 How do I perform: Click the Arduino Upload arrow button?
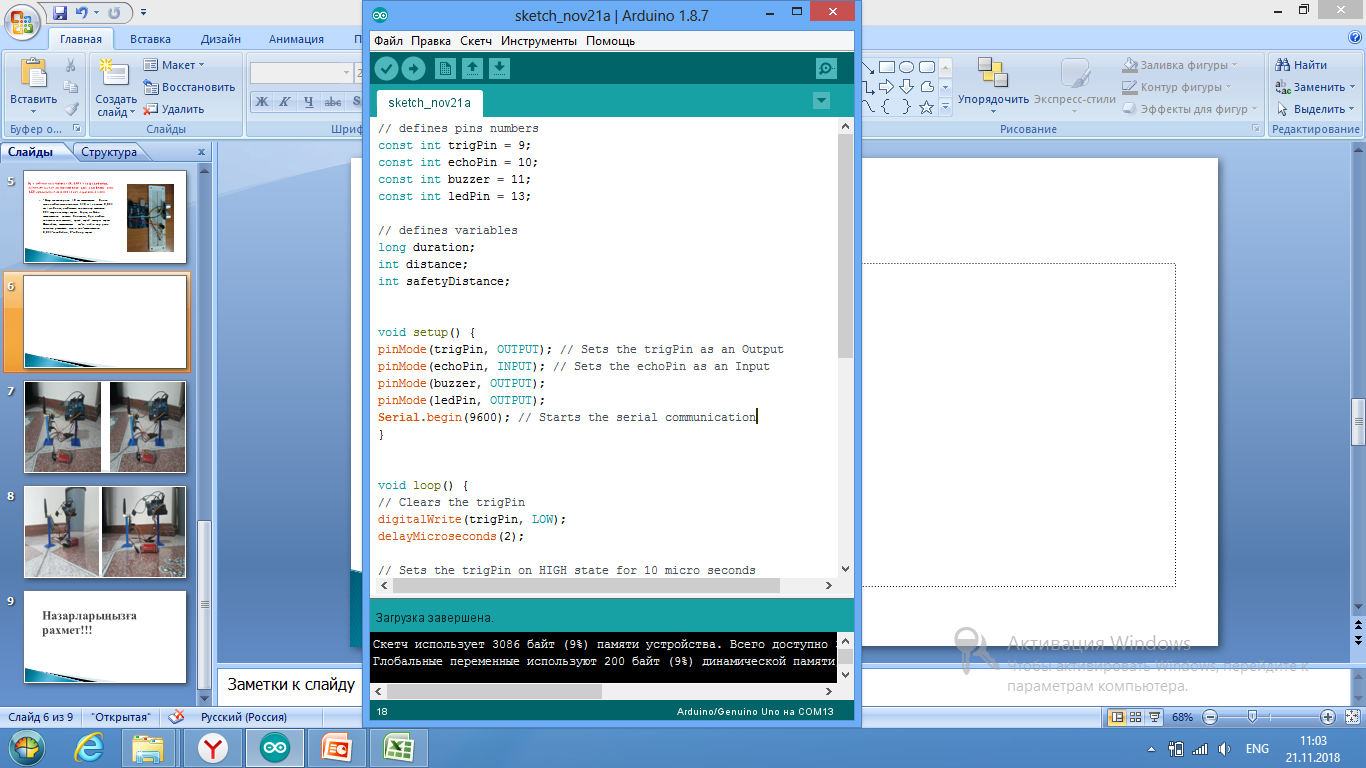414,68
